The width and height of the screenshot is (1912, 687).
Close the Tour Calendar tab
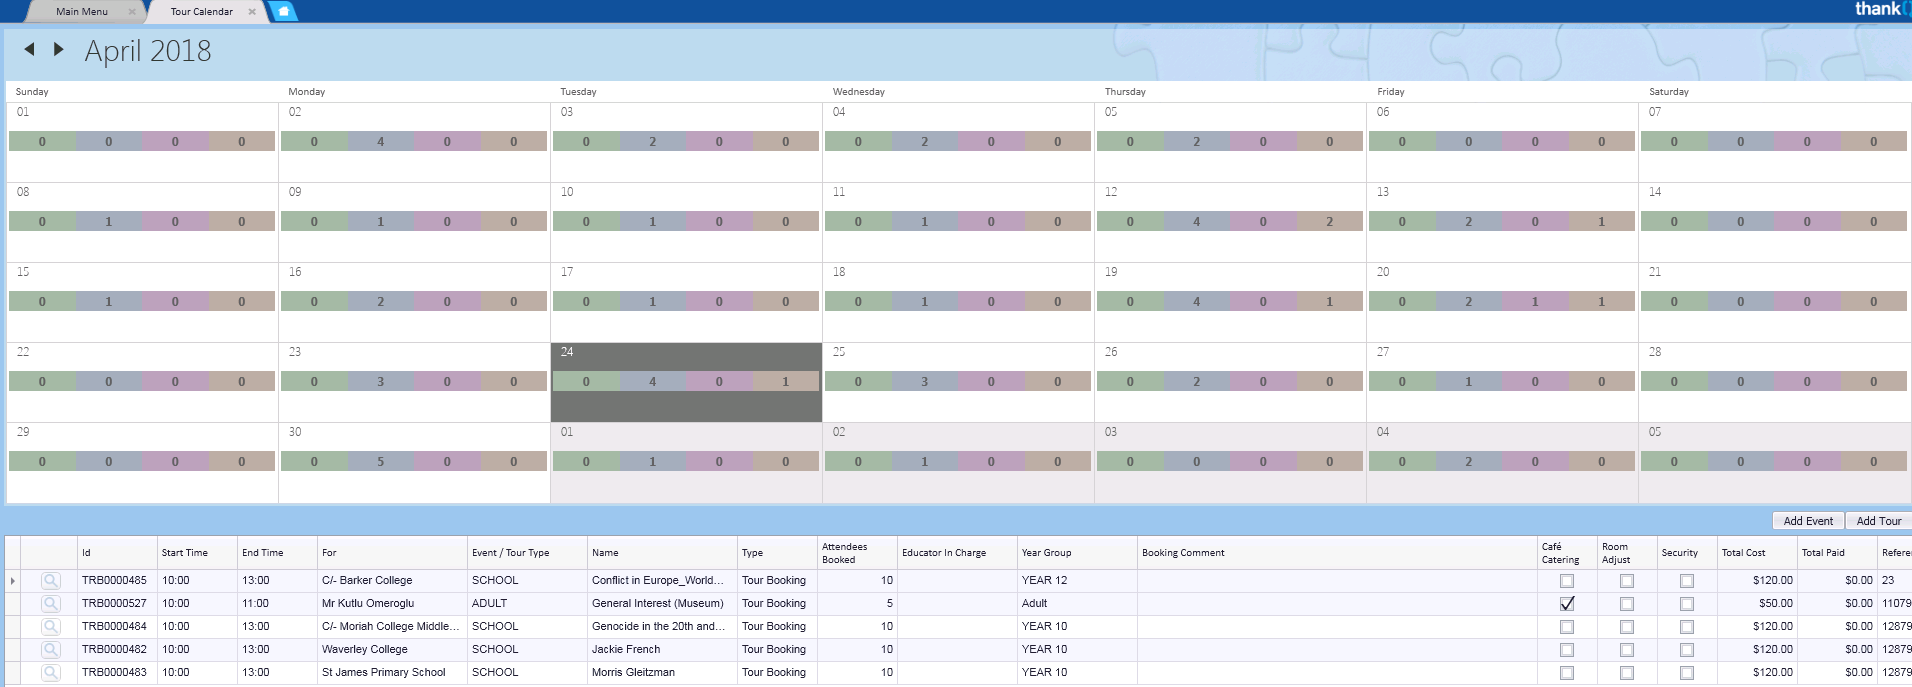(252, 12)
